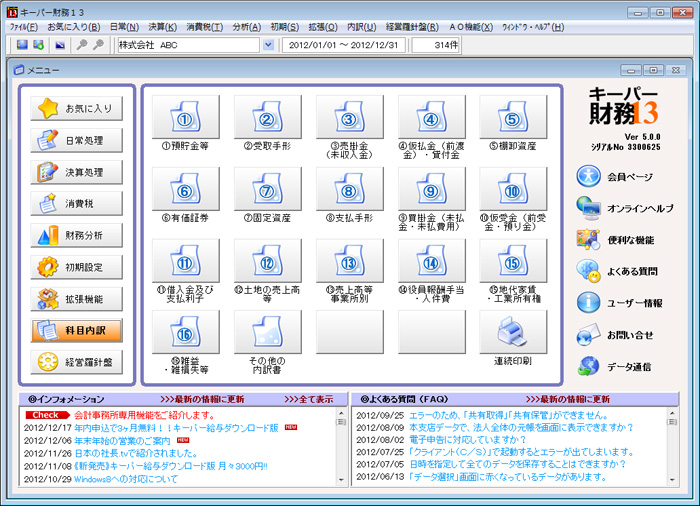
Task: Open the ⑭役員報酬手当・人件費 icon
Action: (432, 260)
